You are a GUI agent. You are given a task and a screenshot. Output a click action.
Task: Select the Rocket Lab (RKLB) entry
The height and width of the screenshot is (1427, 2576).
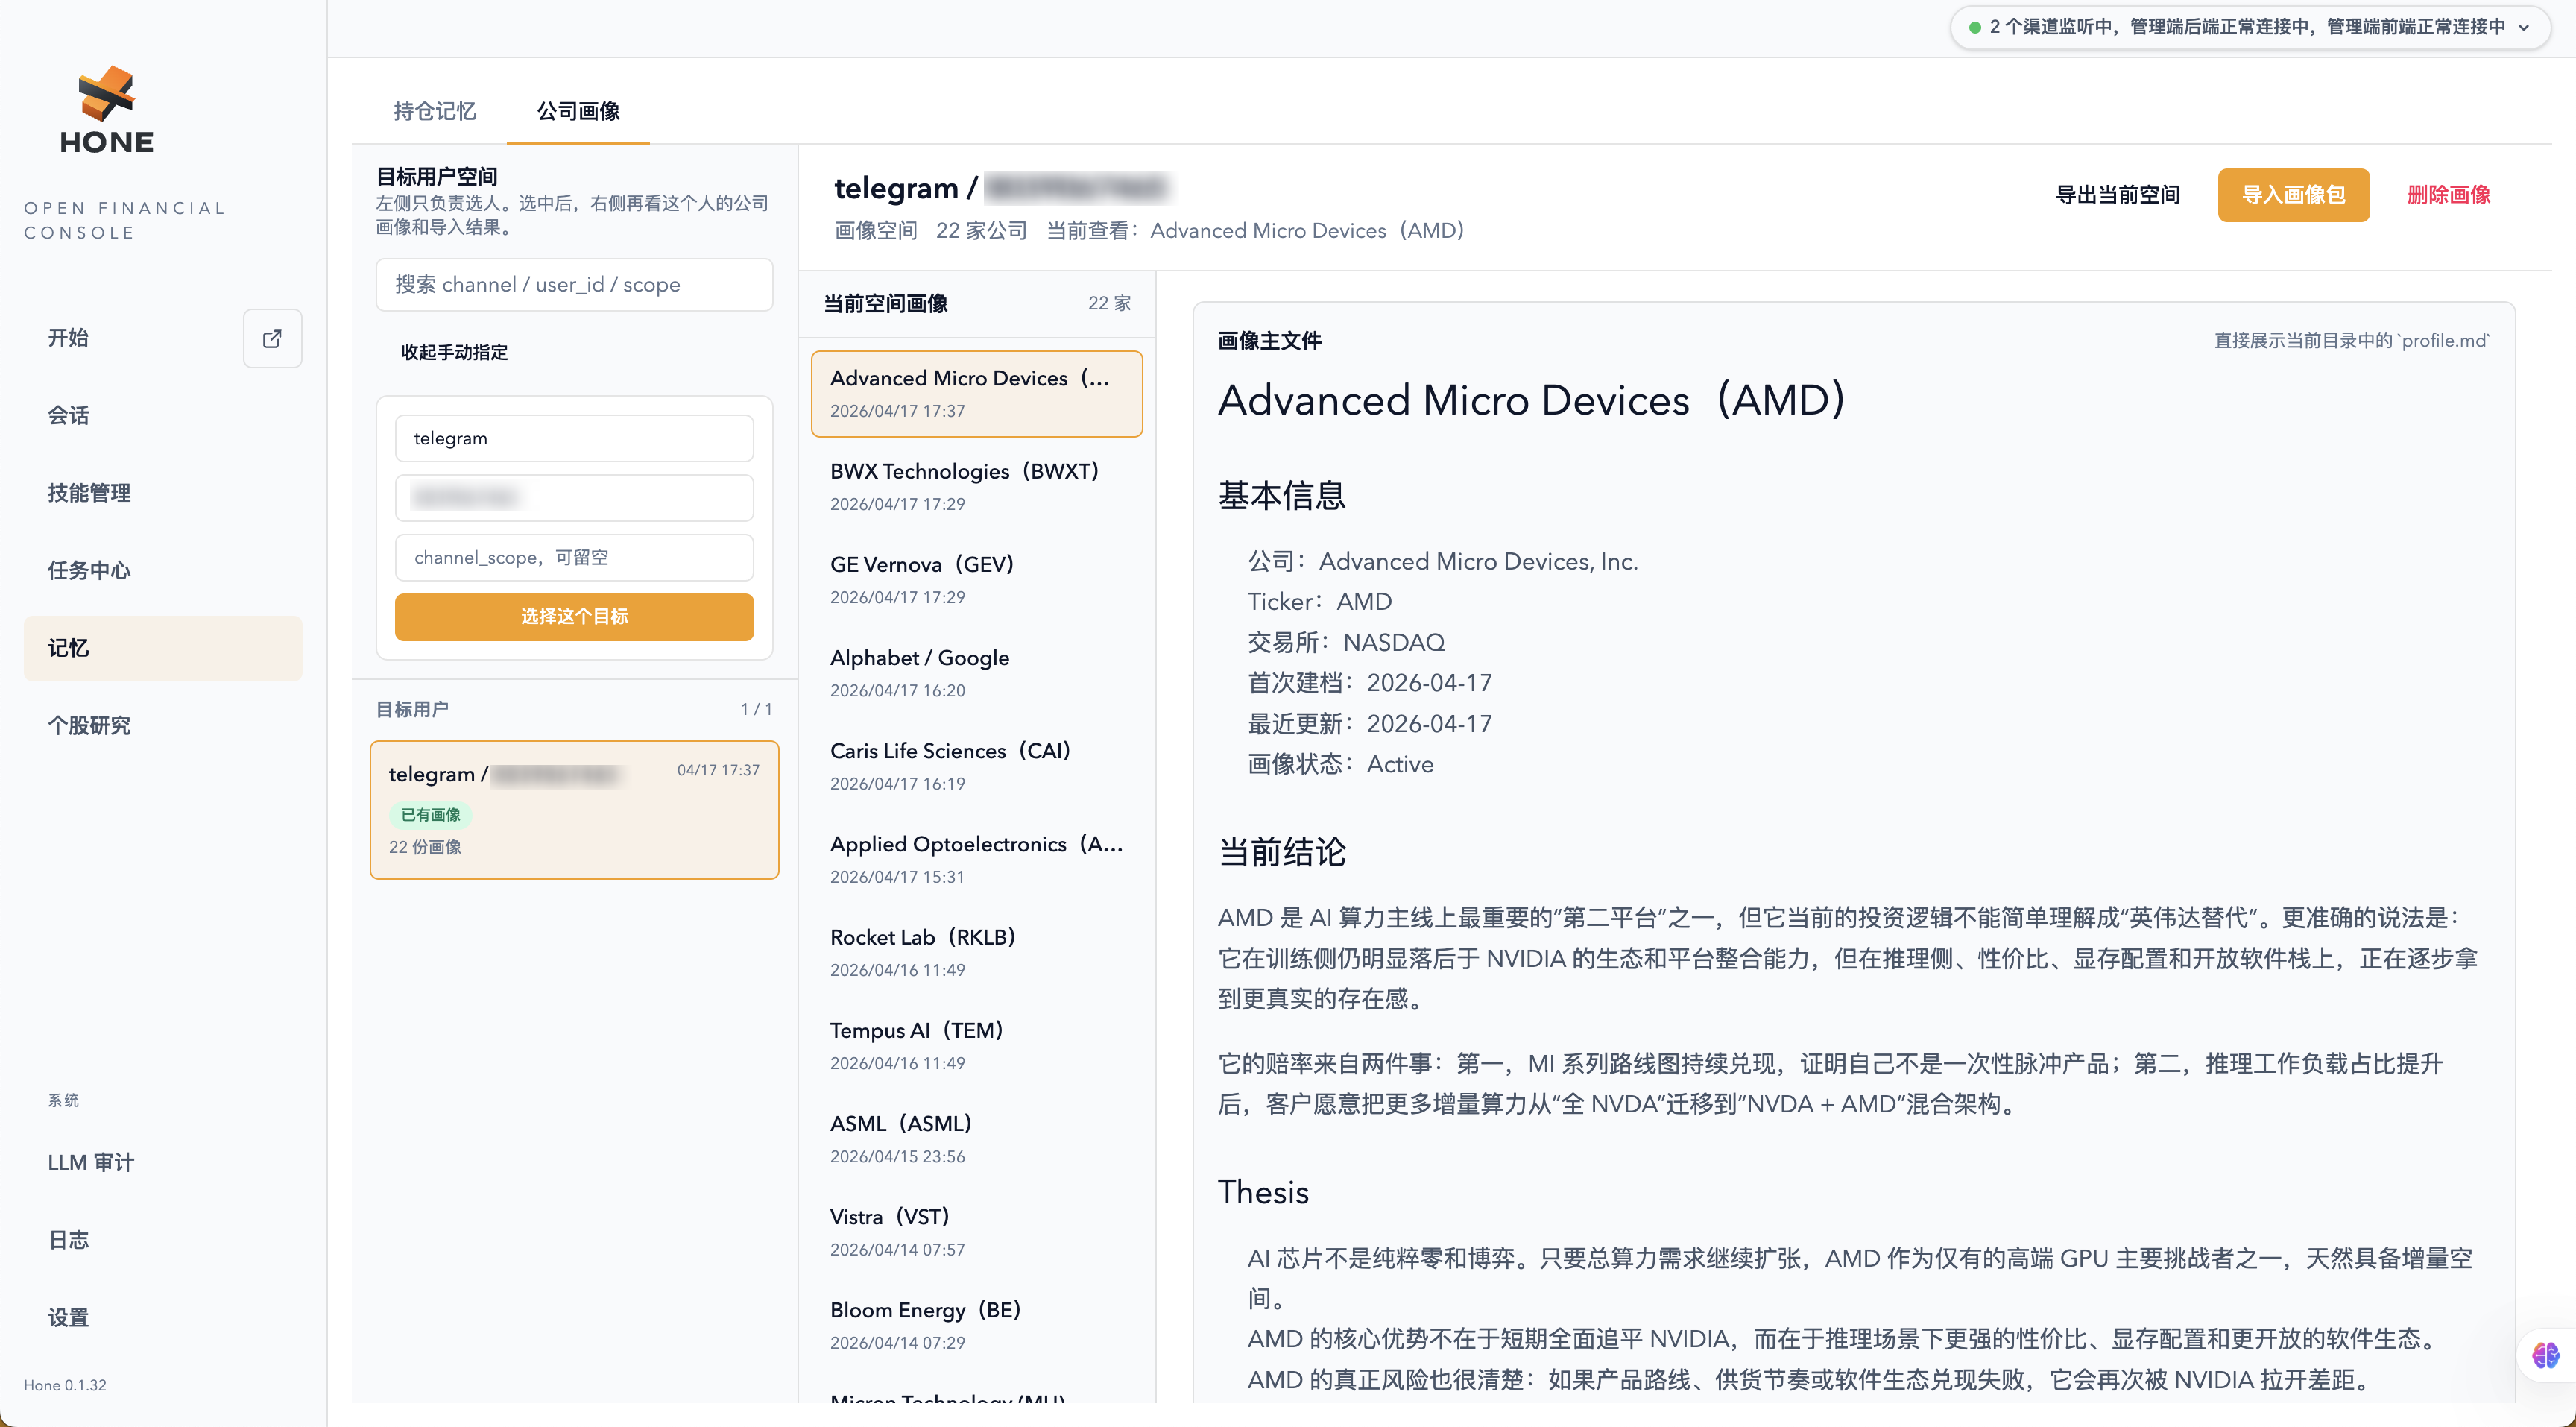(x=976, y=951)
